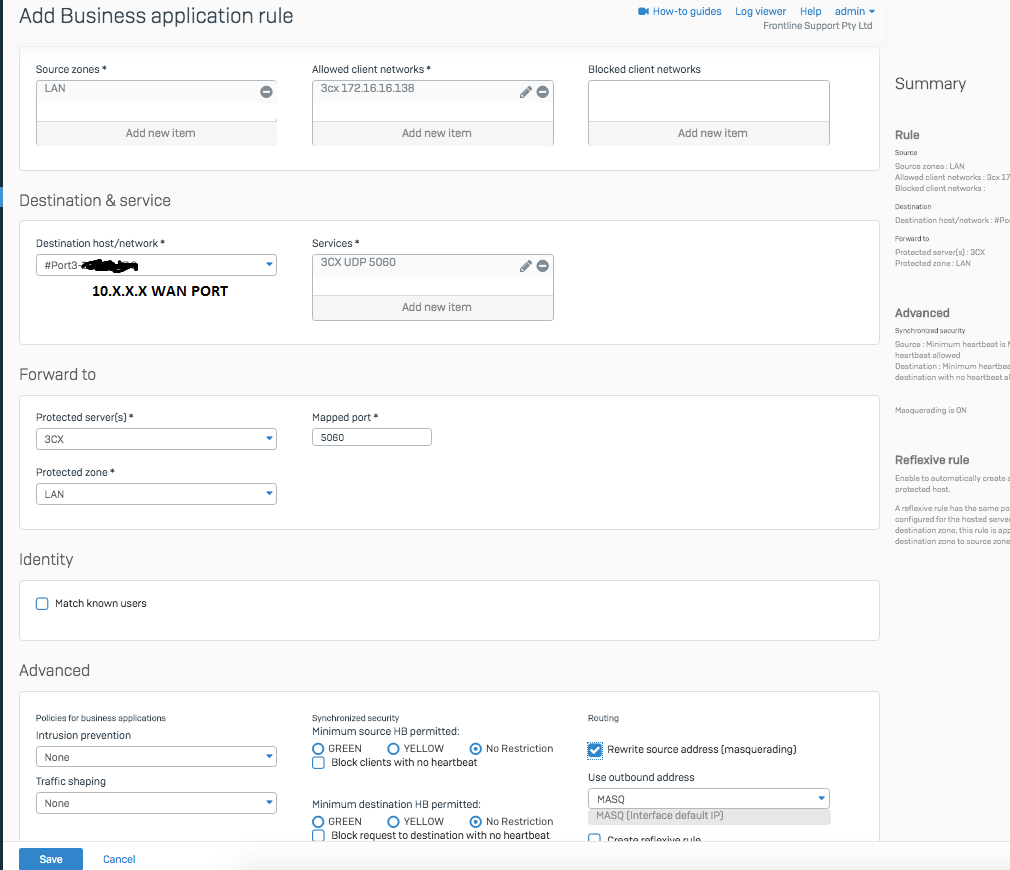Remove LAN from Source zones
The height and width of the screenshot is (870, 1010).
click(x=266, y=92)
